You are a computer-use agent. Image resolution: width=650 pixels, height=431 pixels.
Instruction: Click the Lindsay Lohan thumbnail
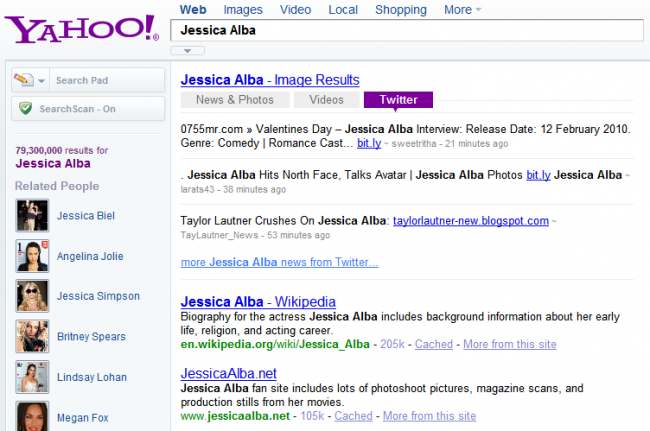point(32,377)
